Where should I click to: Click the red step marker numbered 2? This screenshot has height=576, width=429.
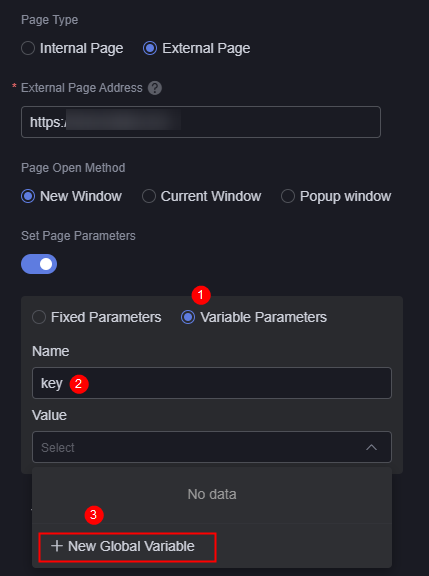79,384
